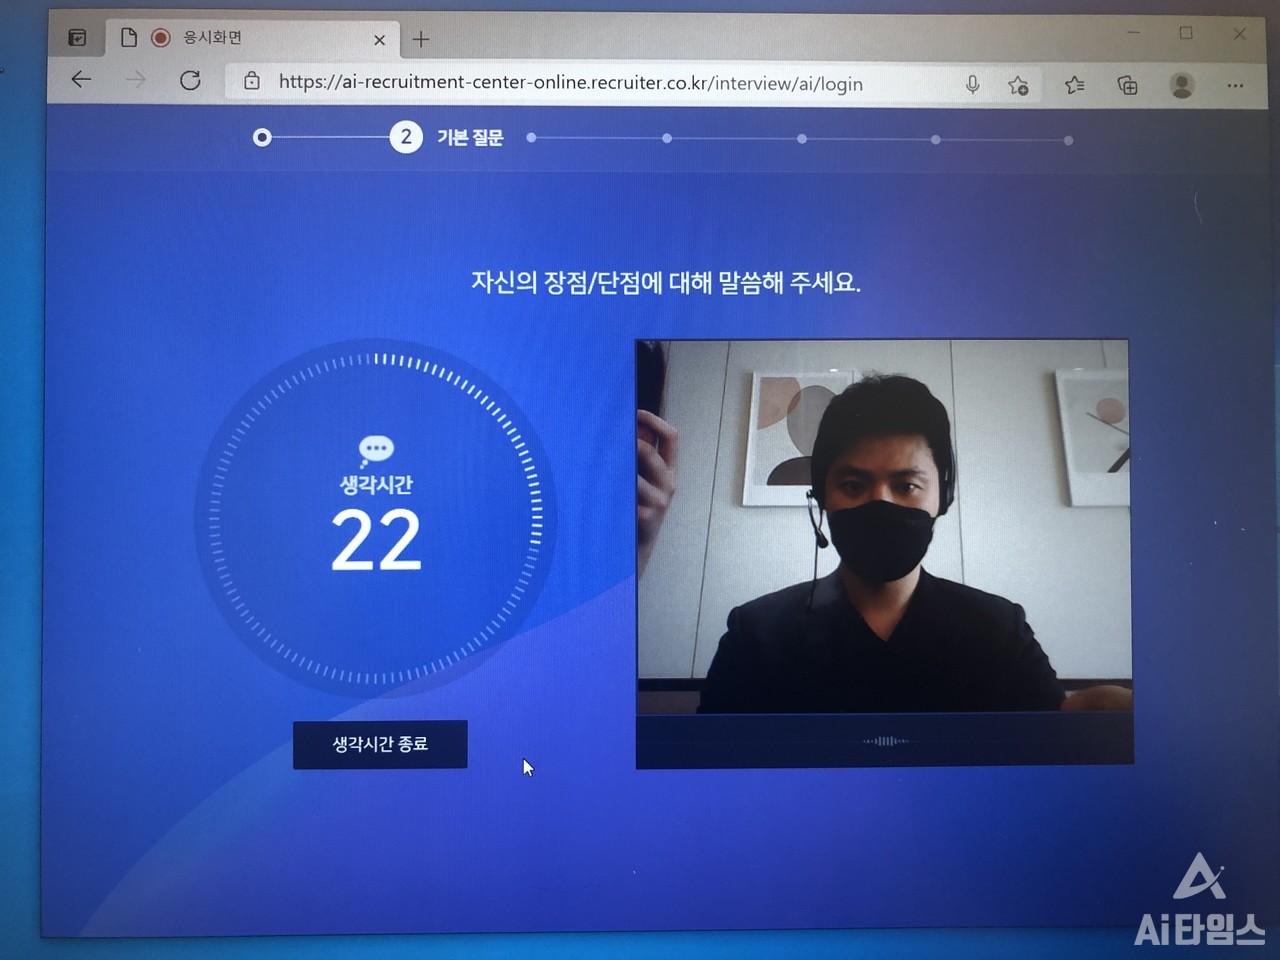The width and height of the screenshot is (1280, 960).
Task: Open the Favorites list in Edge toolbar
Action: tap(1074, 84)
